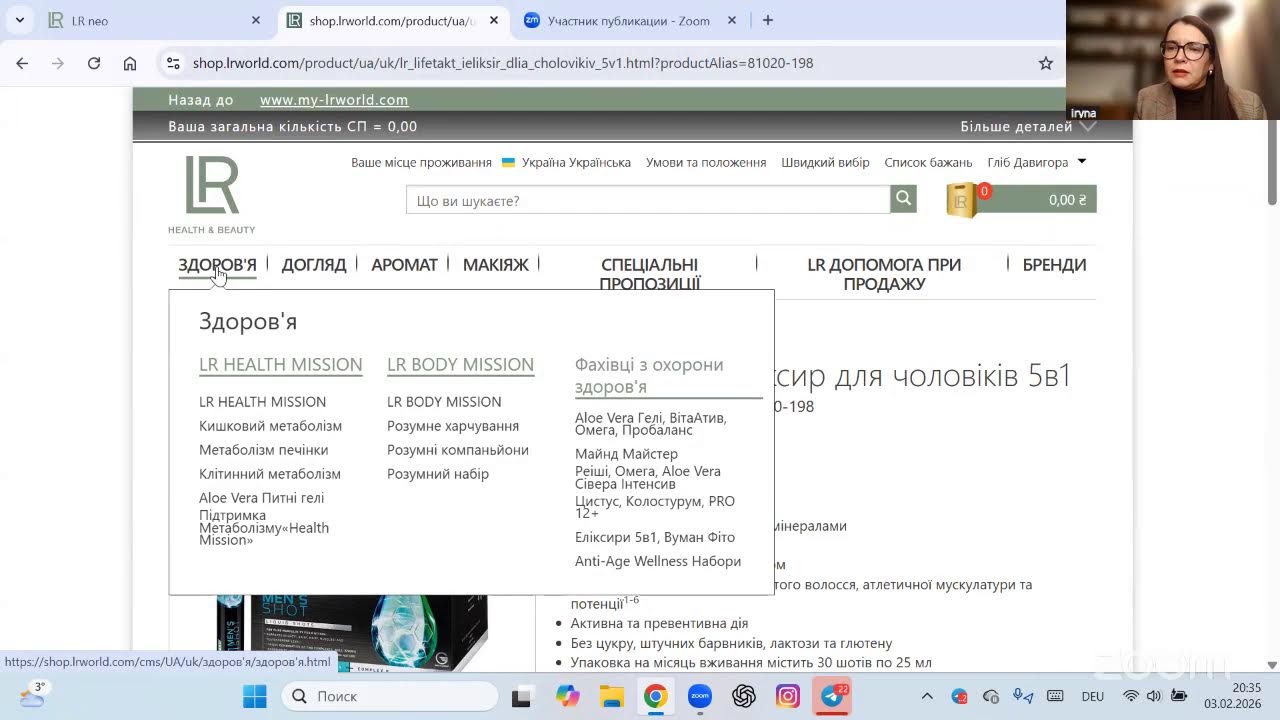The width and height of the screenshot is (1280, 720).
Task: Open the tab search dropdown arrow
Action: click(x=19, y=20)
